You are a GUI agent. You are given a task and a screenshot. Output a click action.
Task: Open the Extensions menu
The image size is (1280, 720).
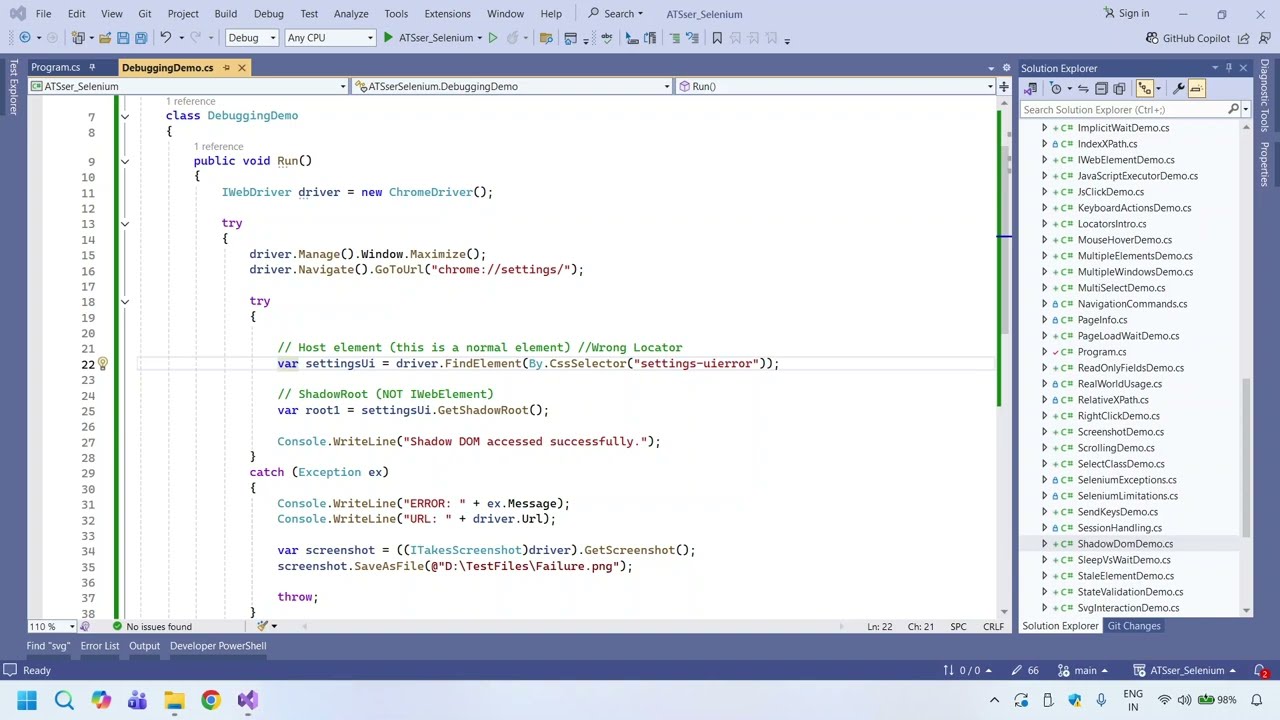[447, 14]
